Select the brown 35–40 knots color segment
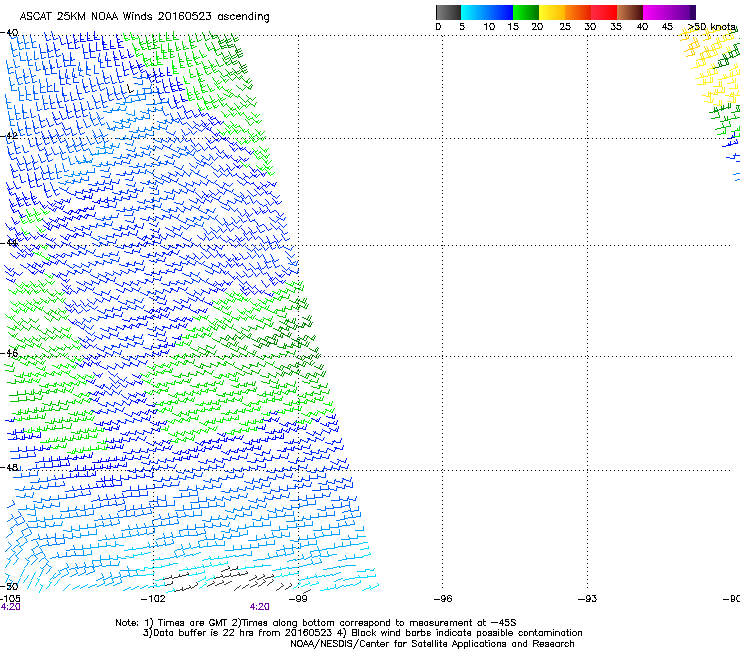740x650 pixels. pos(630,12)
